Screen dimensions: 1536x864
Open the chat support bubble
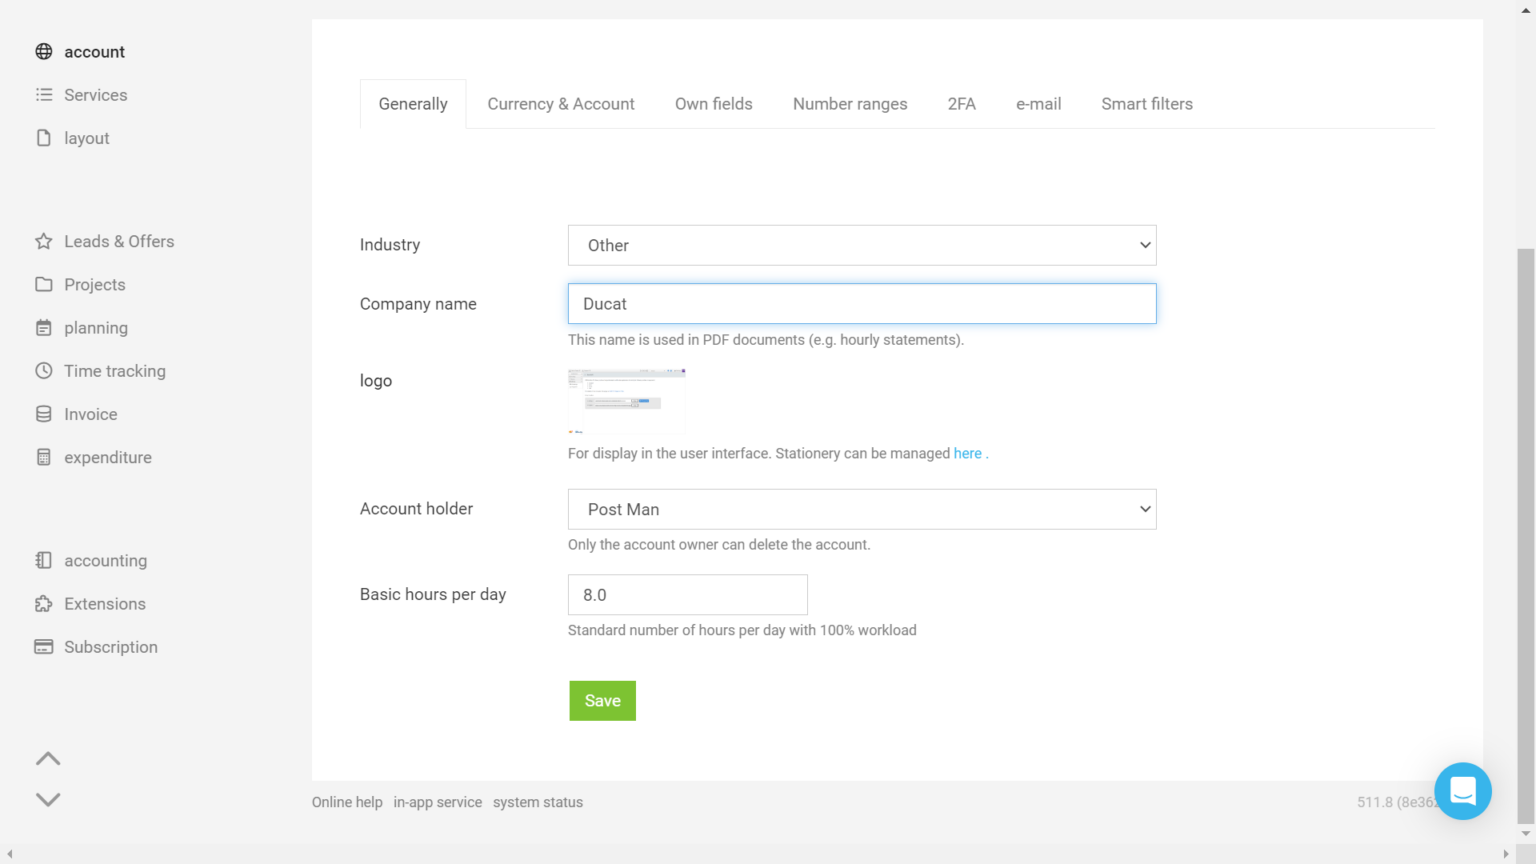[x=1462, y=791]
